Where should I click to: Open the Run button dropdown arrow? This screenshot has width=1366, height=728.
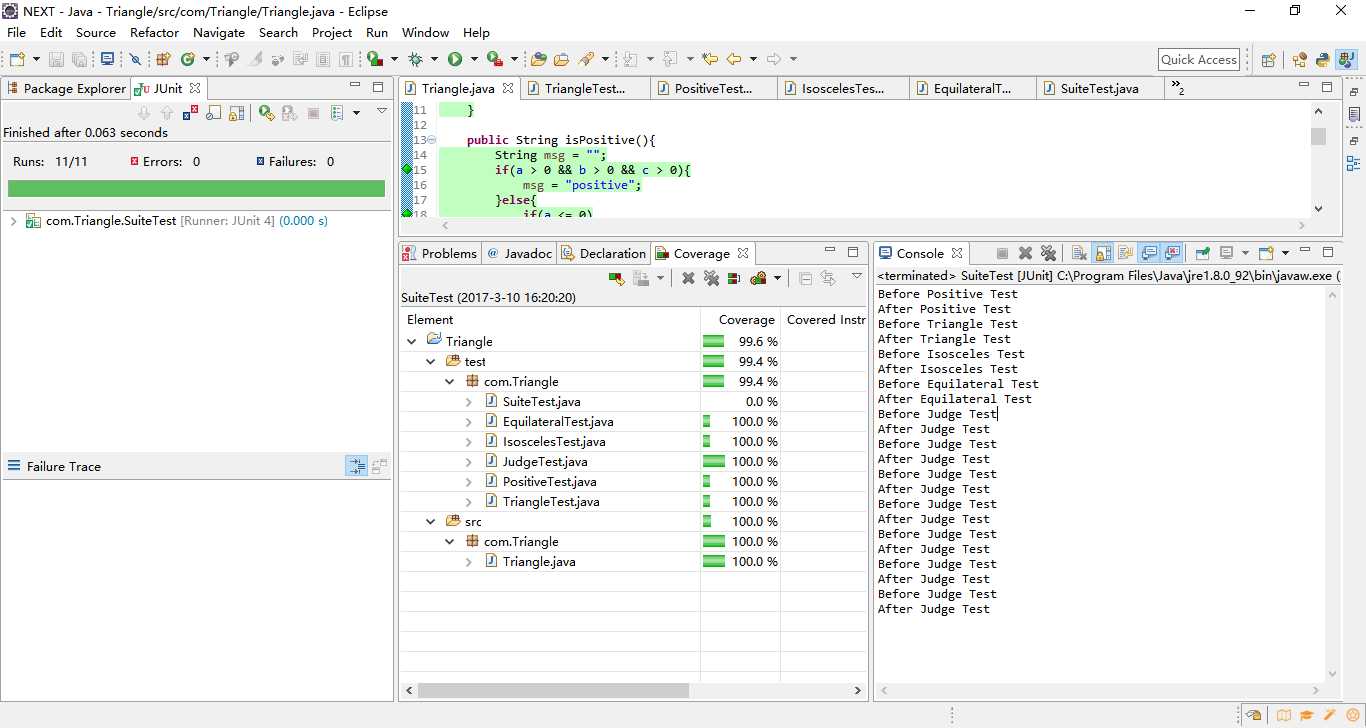coord(474,60)
